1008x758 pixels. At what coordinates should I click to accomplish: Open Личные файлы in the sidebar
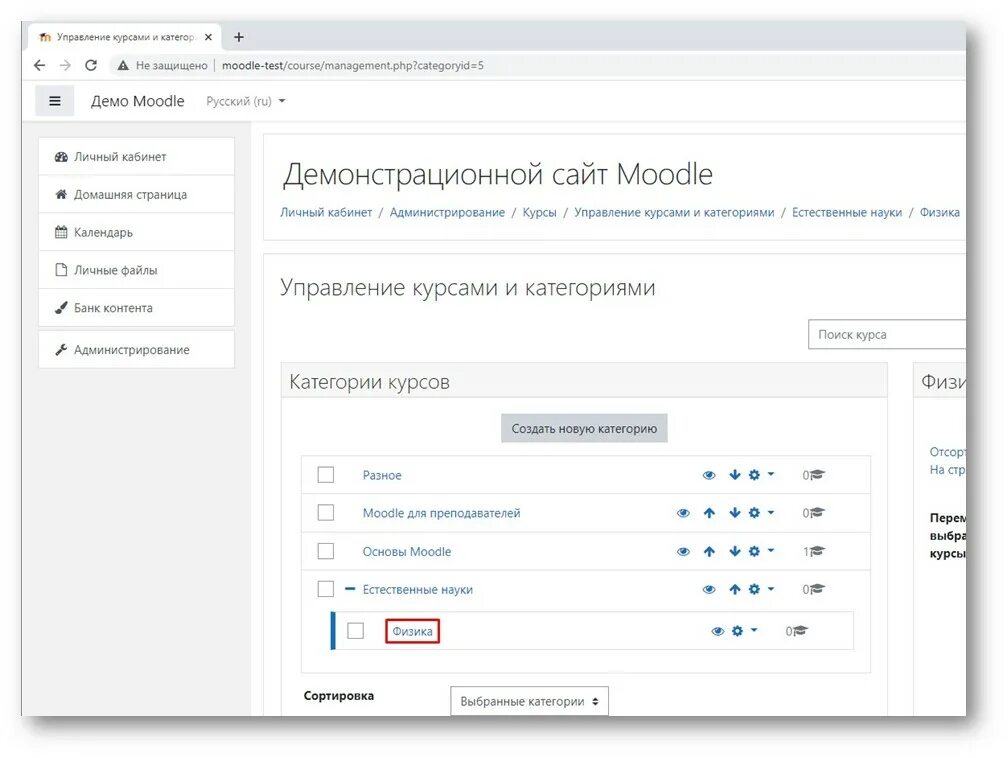[x=136, y=270]
